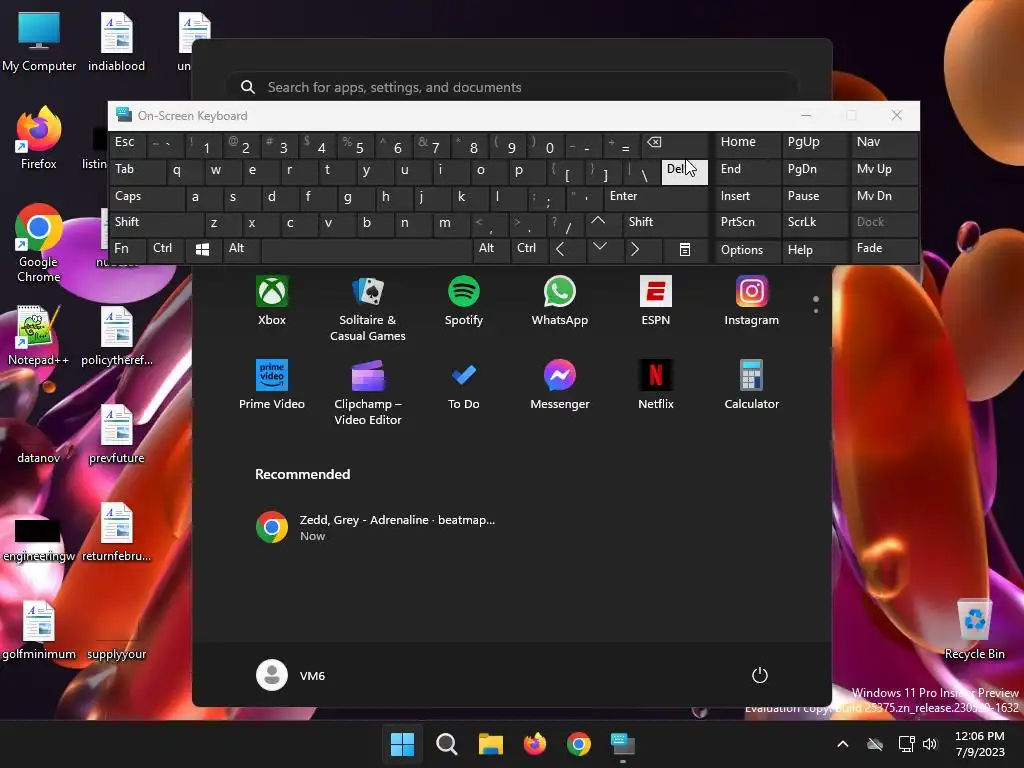1024x768 pixels.
Task: Open Google Chrome from the taskbar
Action: 579,744
